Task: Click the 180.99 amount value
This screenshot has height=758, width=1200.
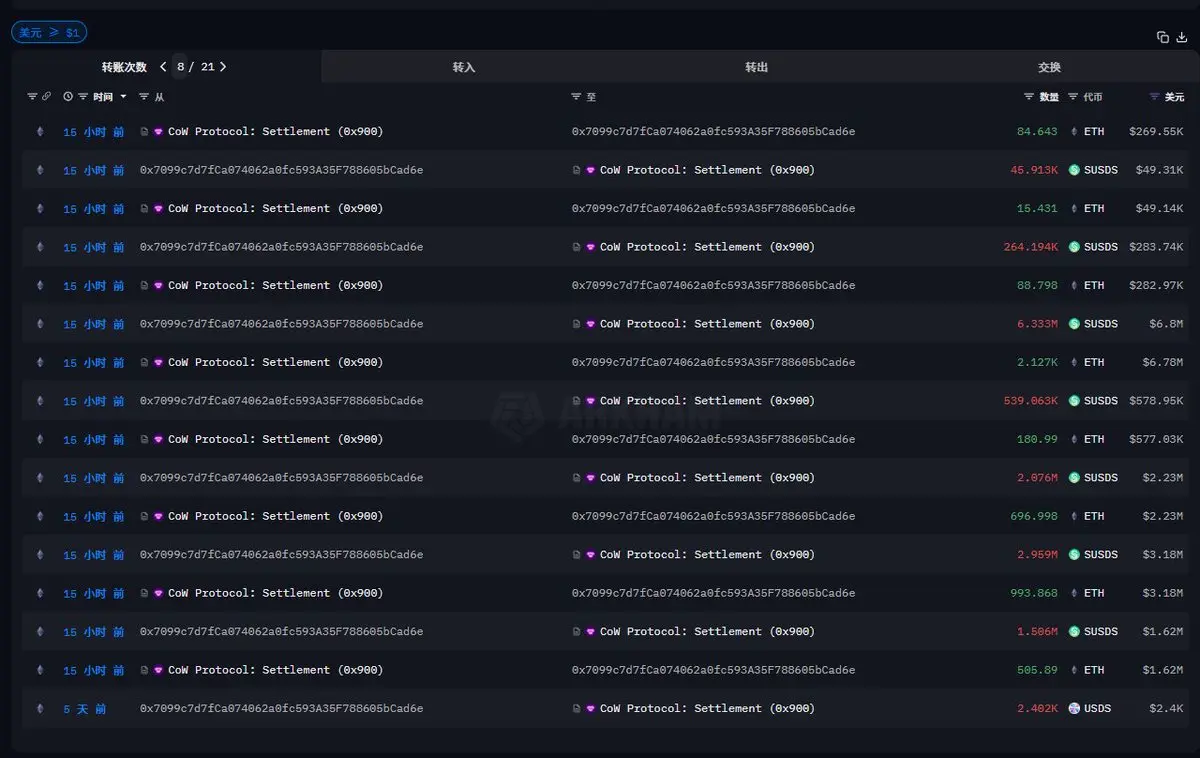Action: [1037, 440]
